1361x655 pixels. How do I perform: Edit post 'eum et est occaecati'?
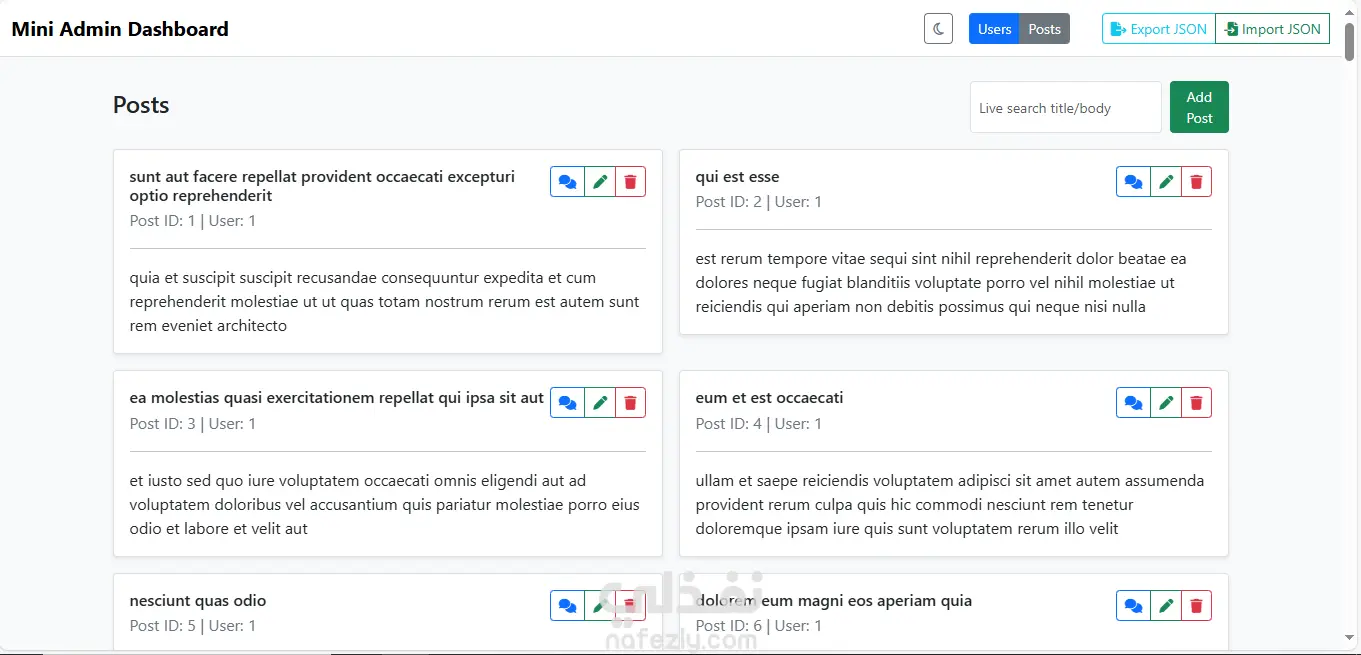click(x=1166, y=403)
